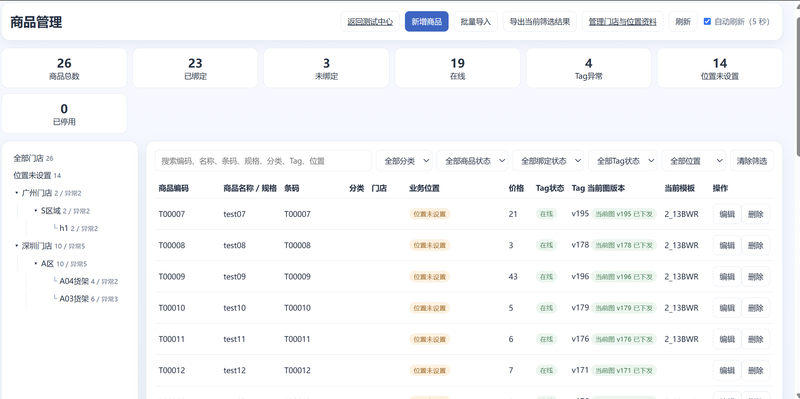Click 导出当前筛选结果 button

coord(540,21)
